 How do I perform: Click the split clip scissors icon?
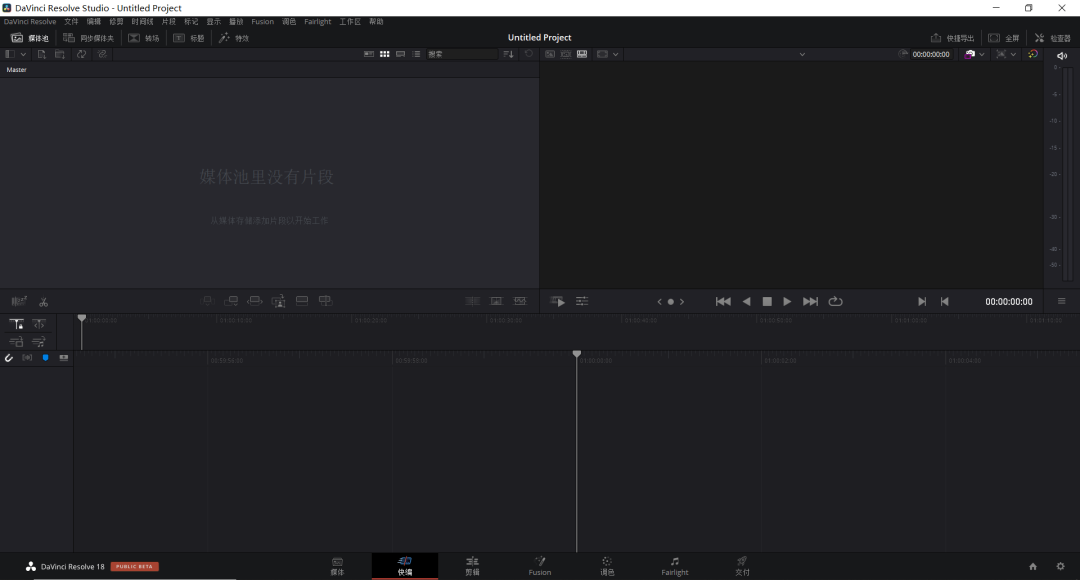(x=44, y=301)
